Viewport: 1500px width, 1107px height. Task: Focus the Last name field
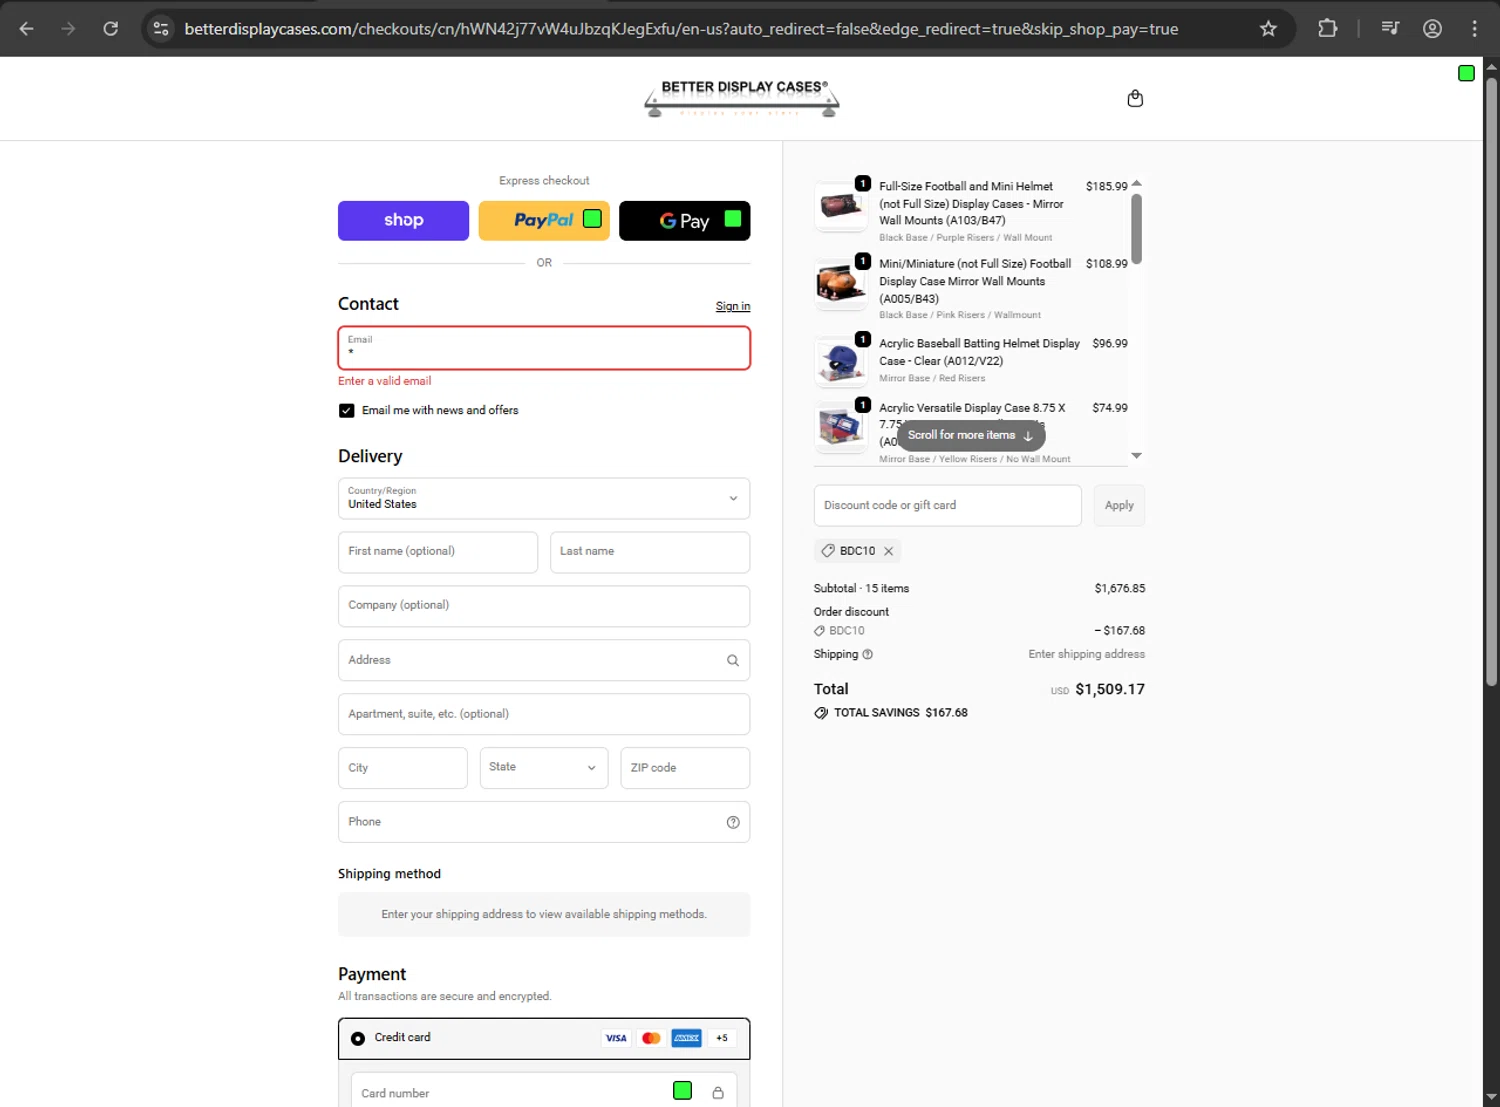pos(650,552)
